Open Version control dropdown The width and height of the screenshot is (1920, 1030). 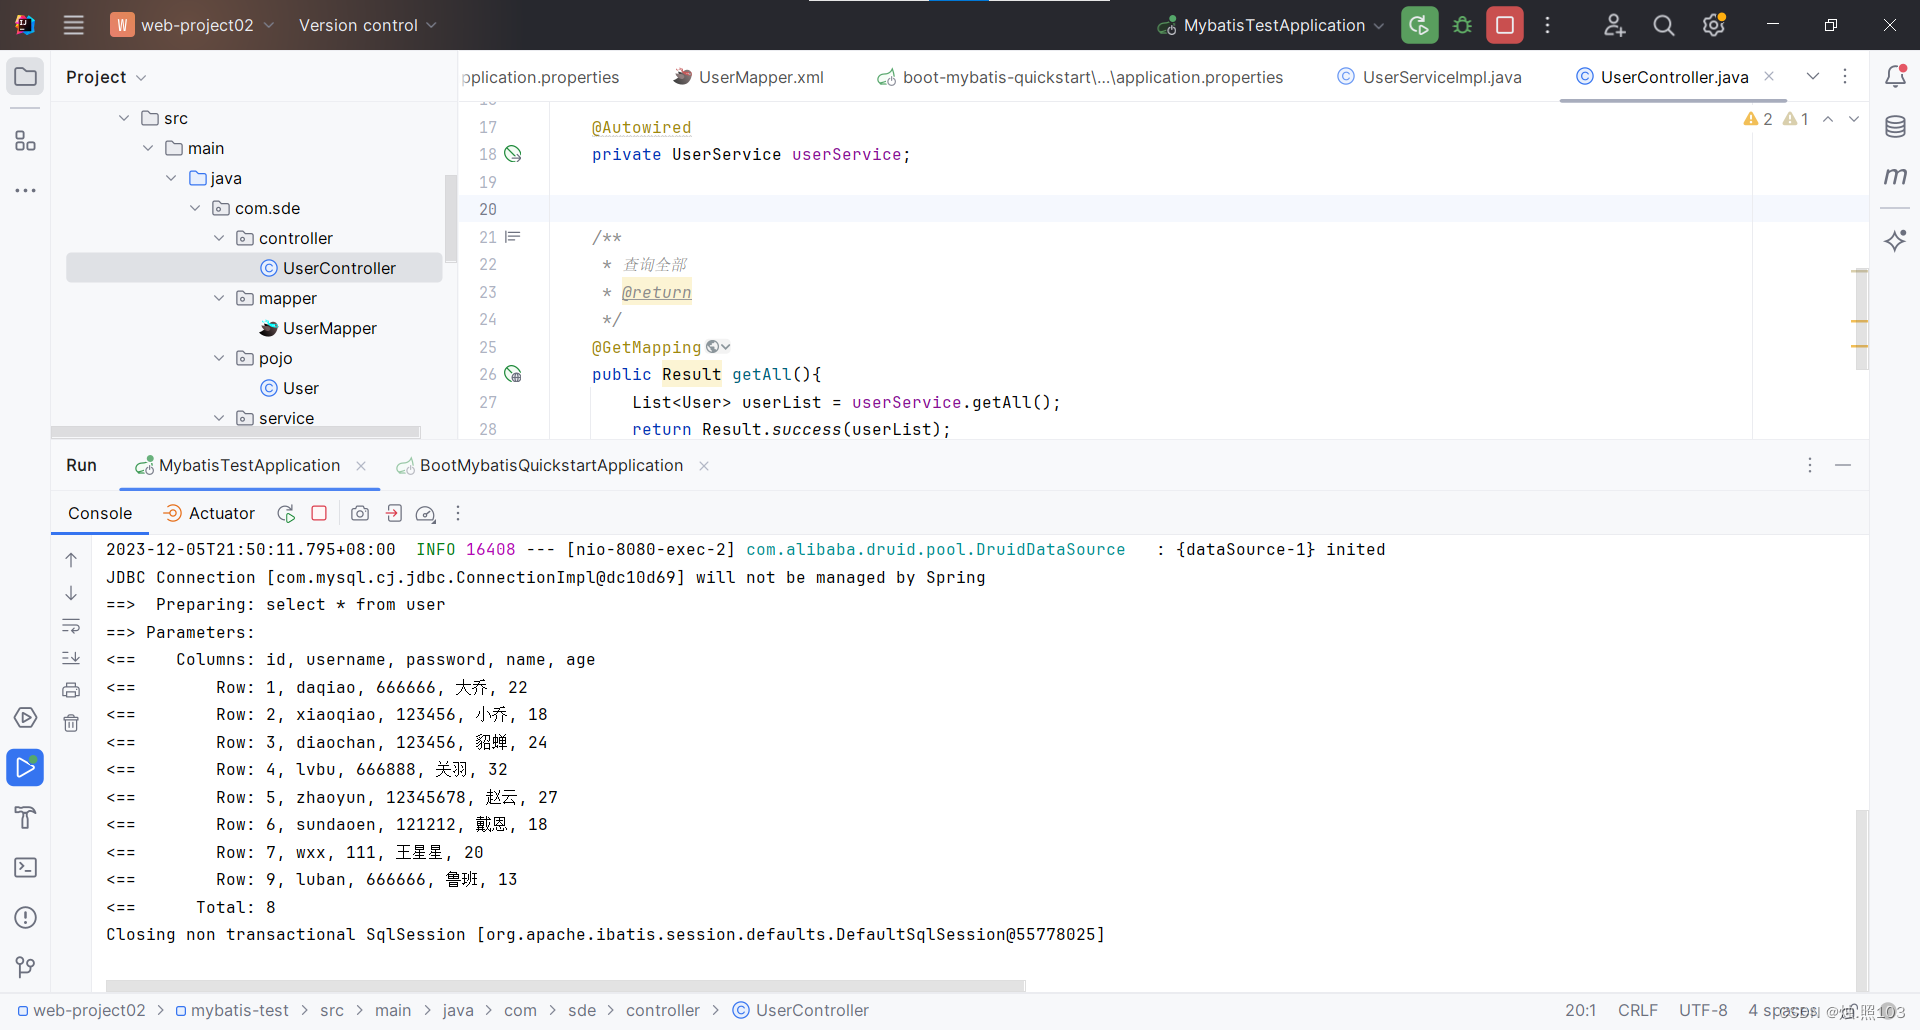click(367, 25)
